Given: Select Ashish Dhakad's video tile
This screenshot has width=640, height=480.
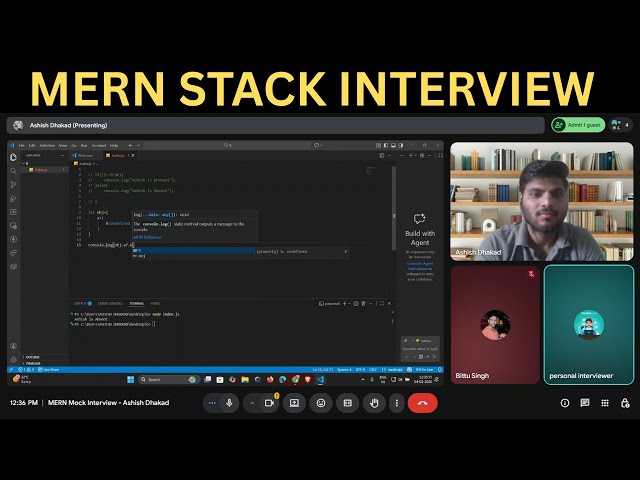Looking at the screenshot, I should (542, 201).
